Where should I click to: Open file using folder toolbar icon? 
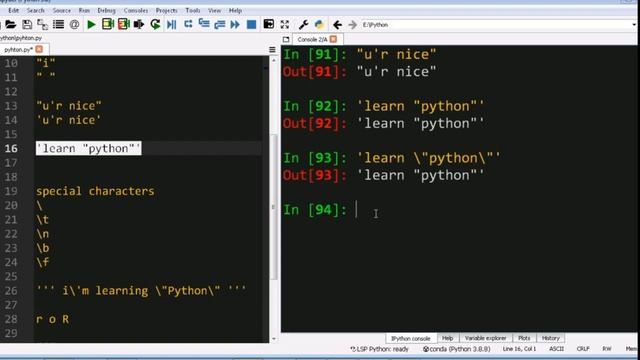11,25
